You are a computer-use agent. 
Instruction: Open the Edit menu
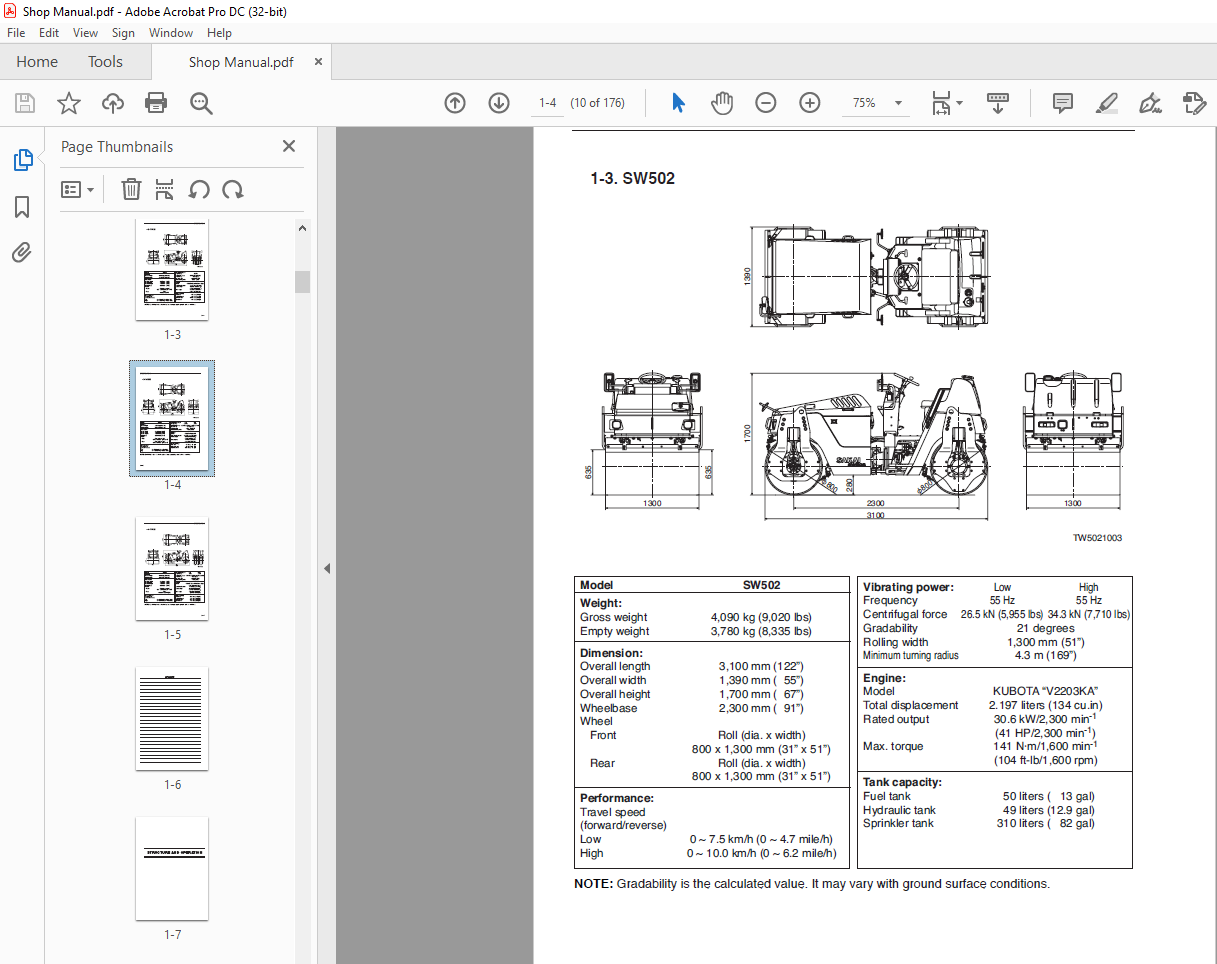[49, 33]
